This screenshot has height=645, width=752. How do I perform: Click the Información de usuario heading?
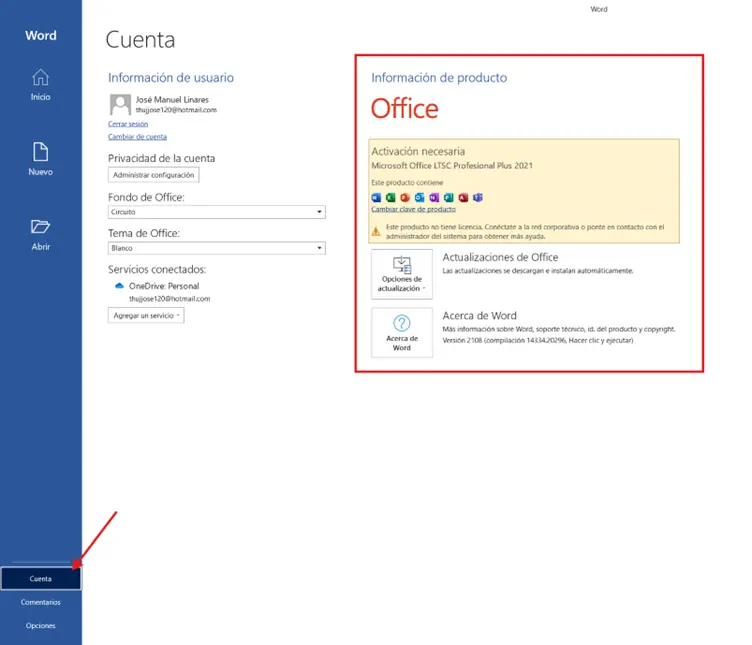click(171, 78)
